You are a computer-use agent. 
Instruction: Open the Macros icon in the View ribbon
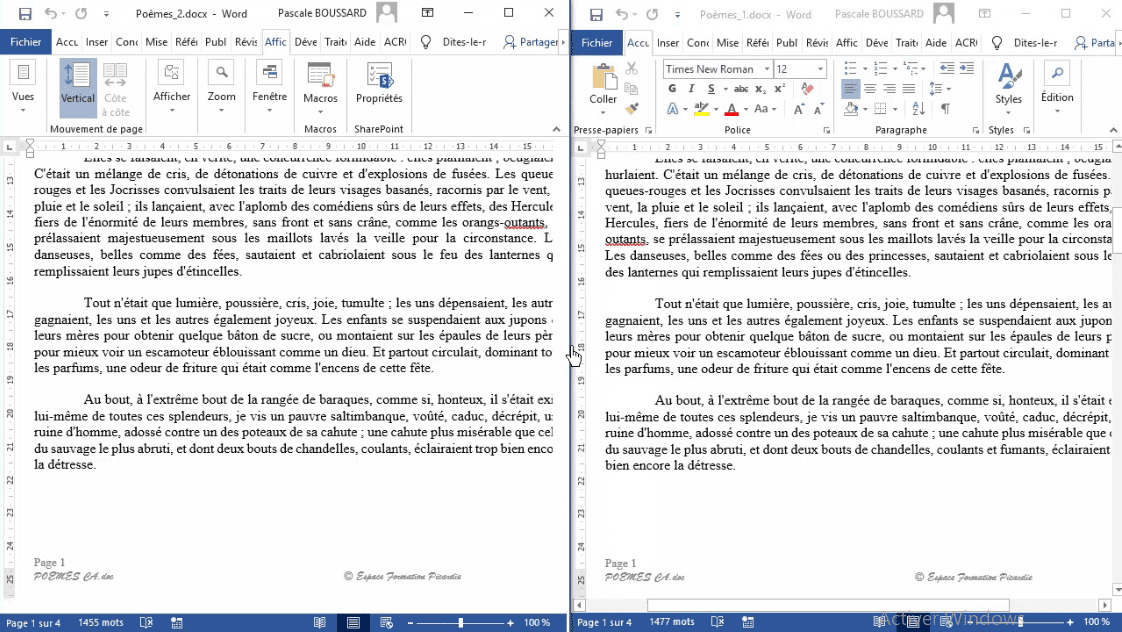tap(320, 88)
